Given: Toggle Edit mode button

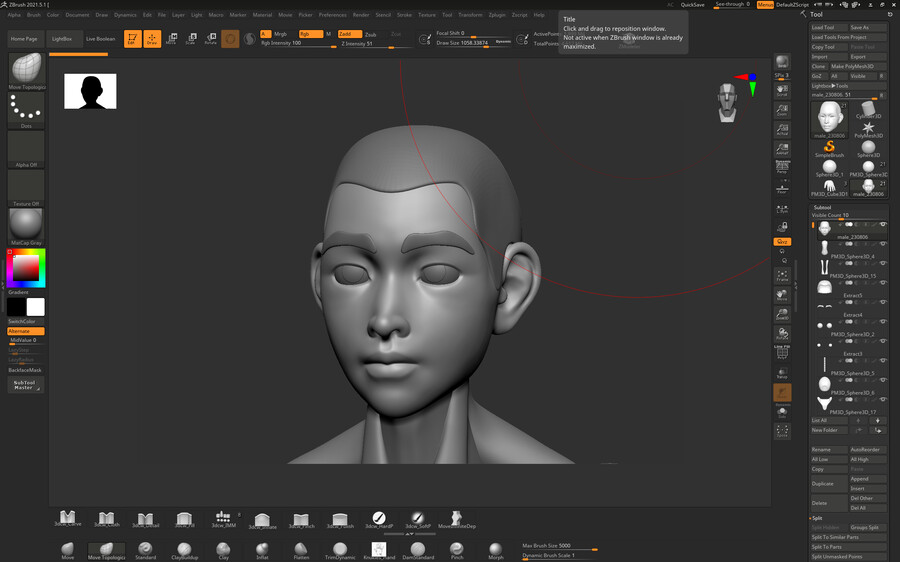Looking at the screenshot, I should [133, 39].
